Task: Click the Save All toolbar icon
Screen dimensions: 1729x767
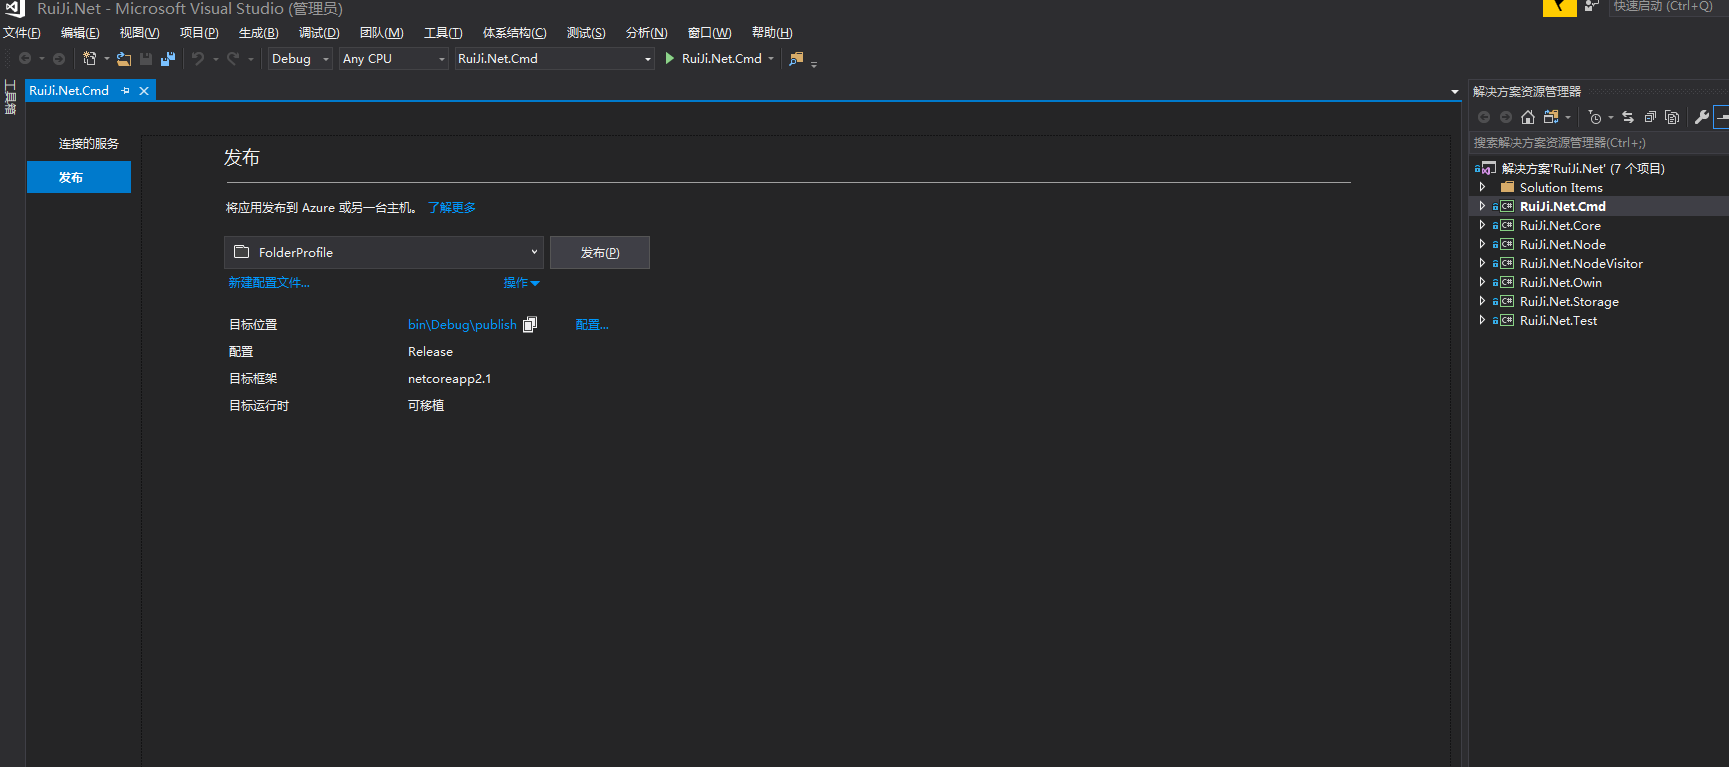Action: pyautogui.click(x=168, y=59)
